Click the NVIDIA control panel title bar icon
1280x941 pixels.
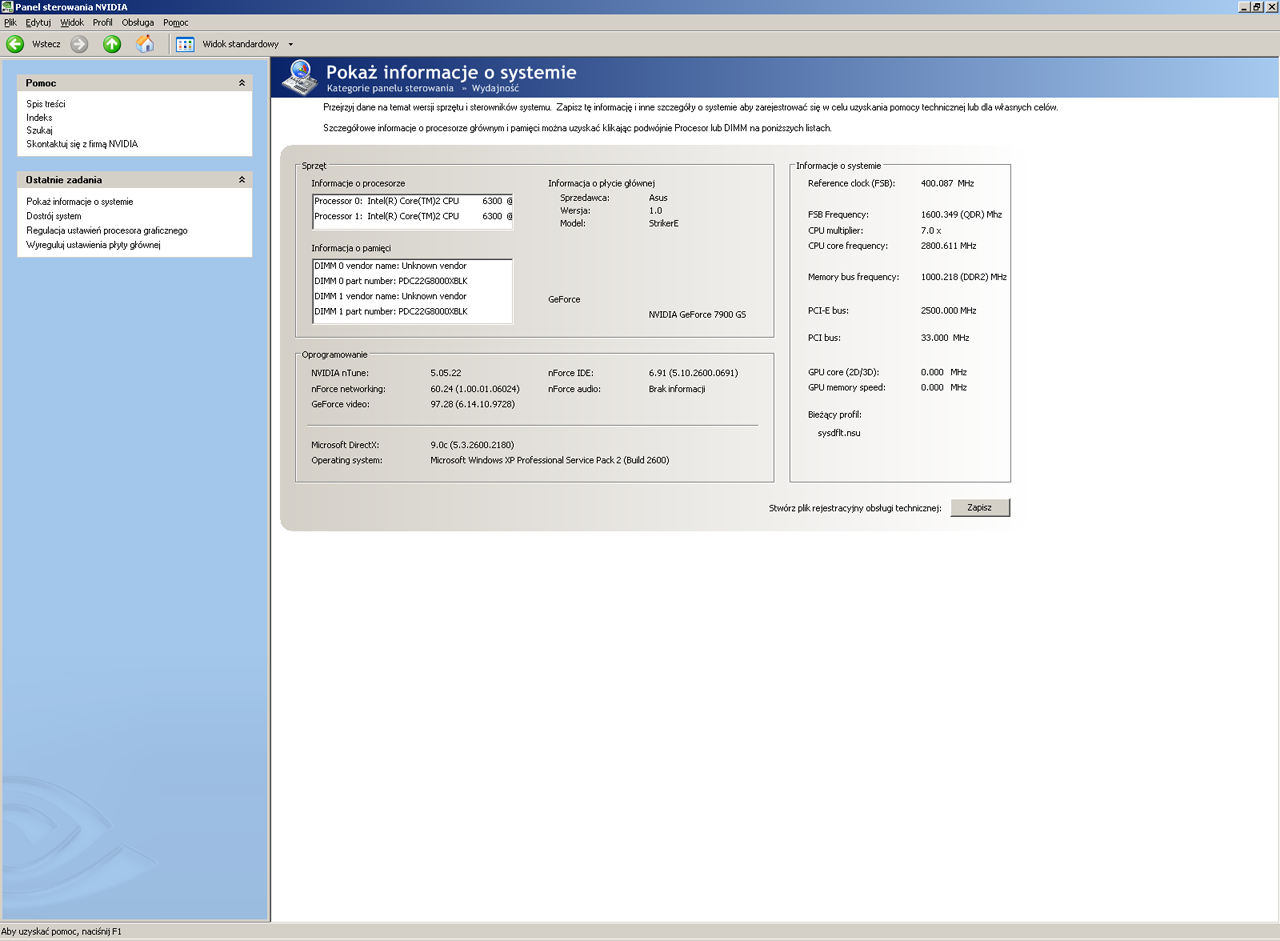7,6
